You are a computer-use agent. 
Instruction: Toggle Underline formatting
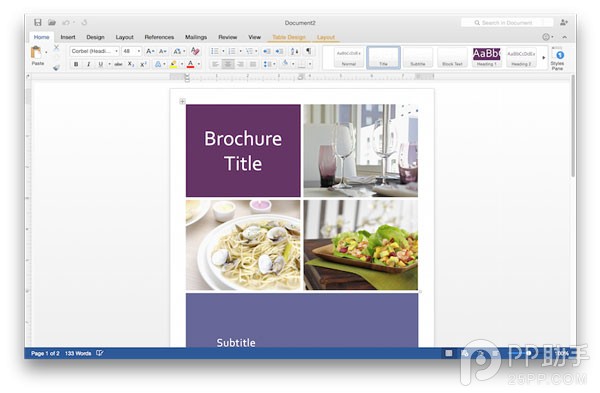[x=101, y=64]
